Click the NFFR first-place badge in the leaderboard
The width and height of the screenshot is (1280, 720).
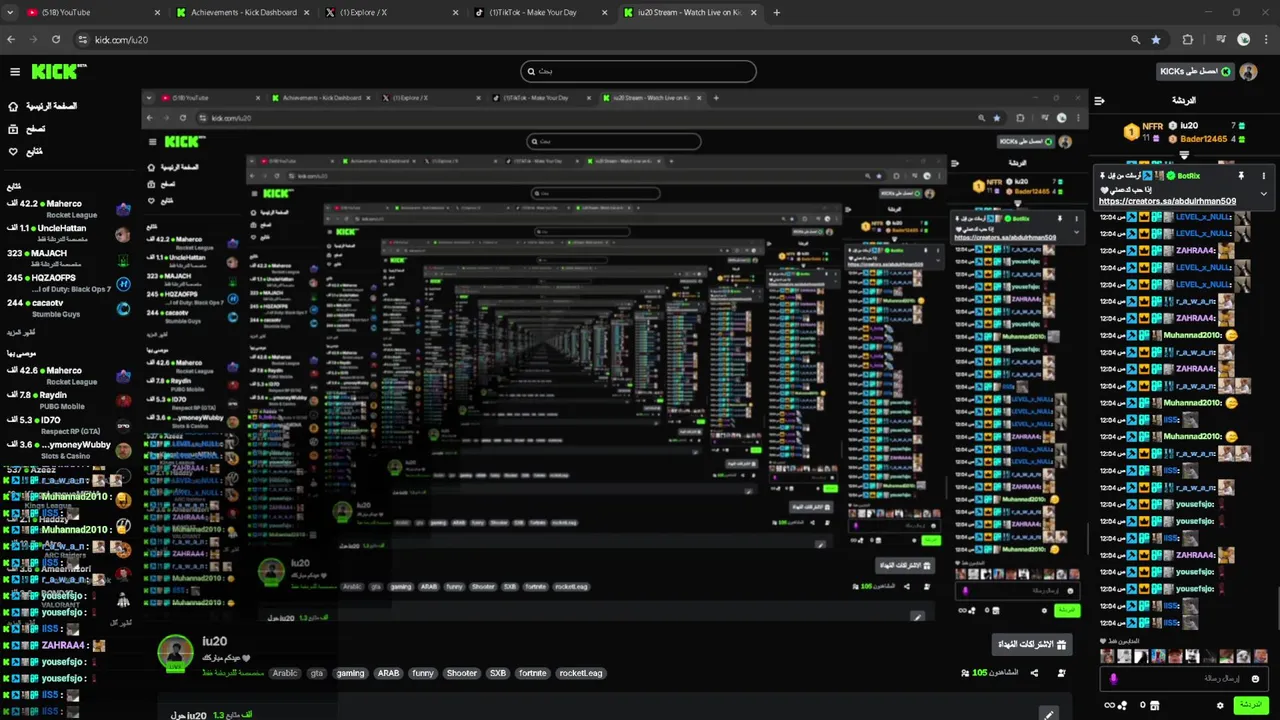pyautogui.click(x=1131, y=132)
